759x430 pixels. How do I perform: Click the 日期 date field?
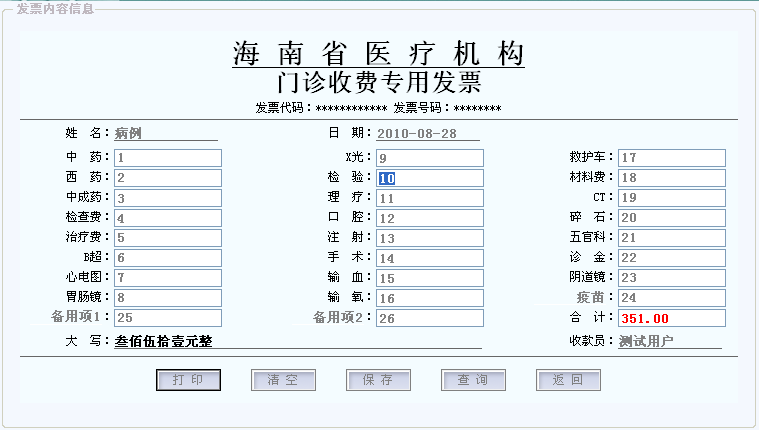(428, 133)
